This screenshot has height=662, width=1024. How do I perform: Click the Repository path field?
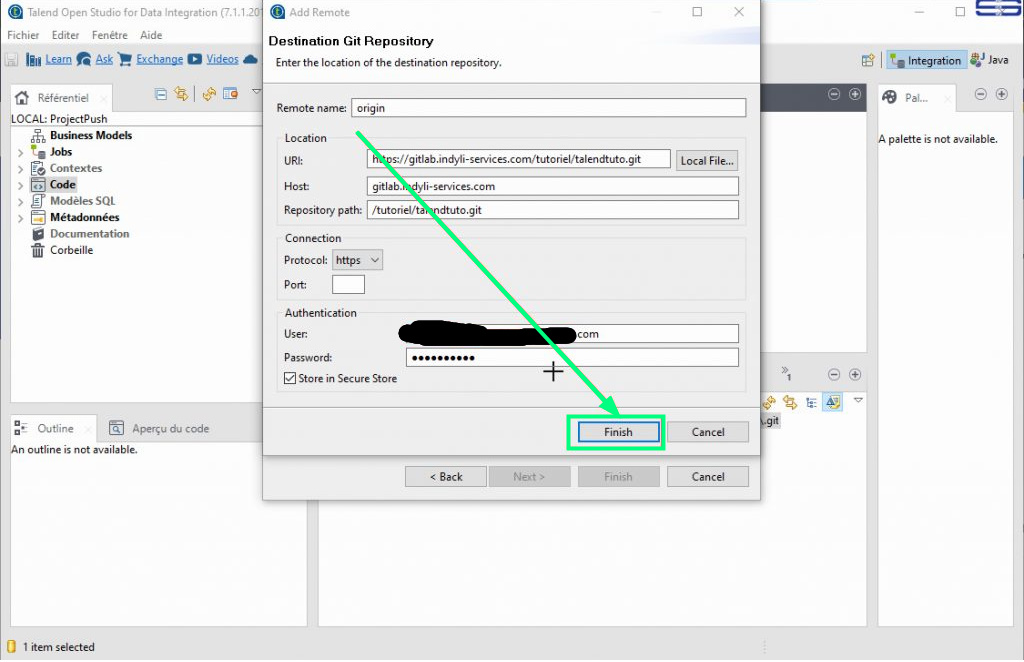coord(552,210)
